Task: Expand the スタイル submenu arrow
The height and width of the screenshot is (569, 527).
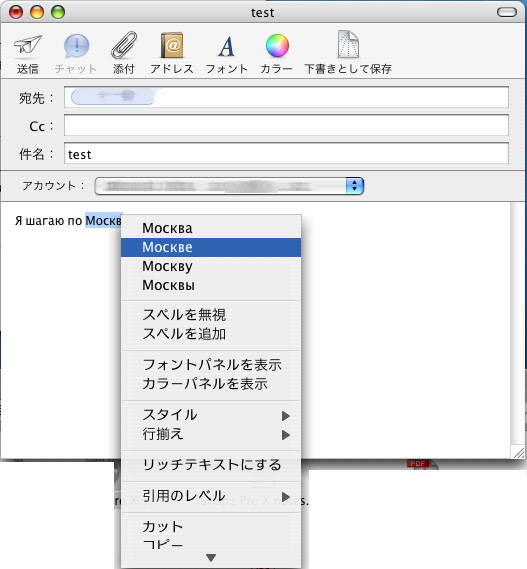Action: tap(286, 416)
